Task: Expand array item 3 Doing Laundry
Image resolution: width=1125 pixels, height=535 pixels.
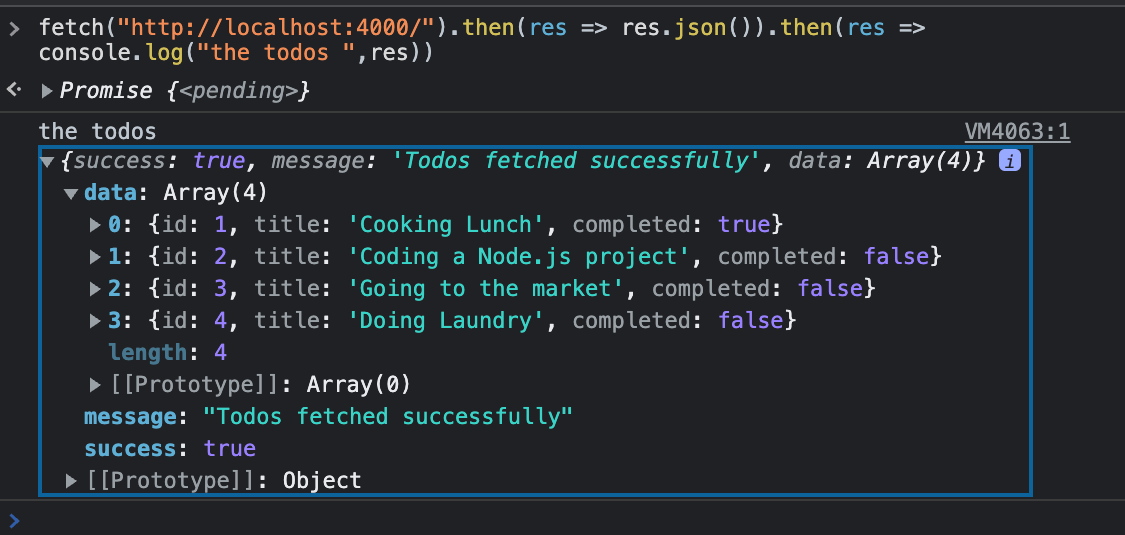Action: 95,321
